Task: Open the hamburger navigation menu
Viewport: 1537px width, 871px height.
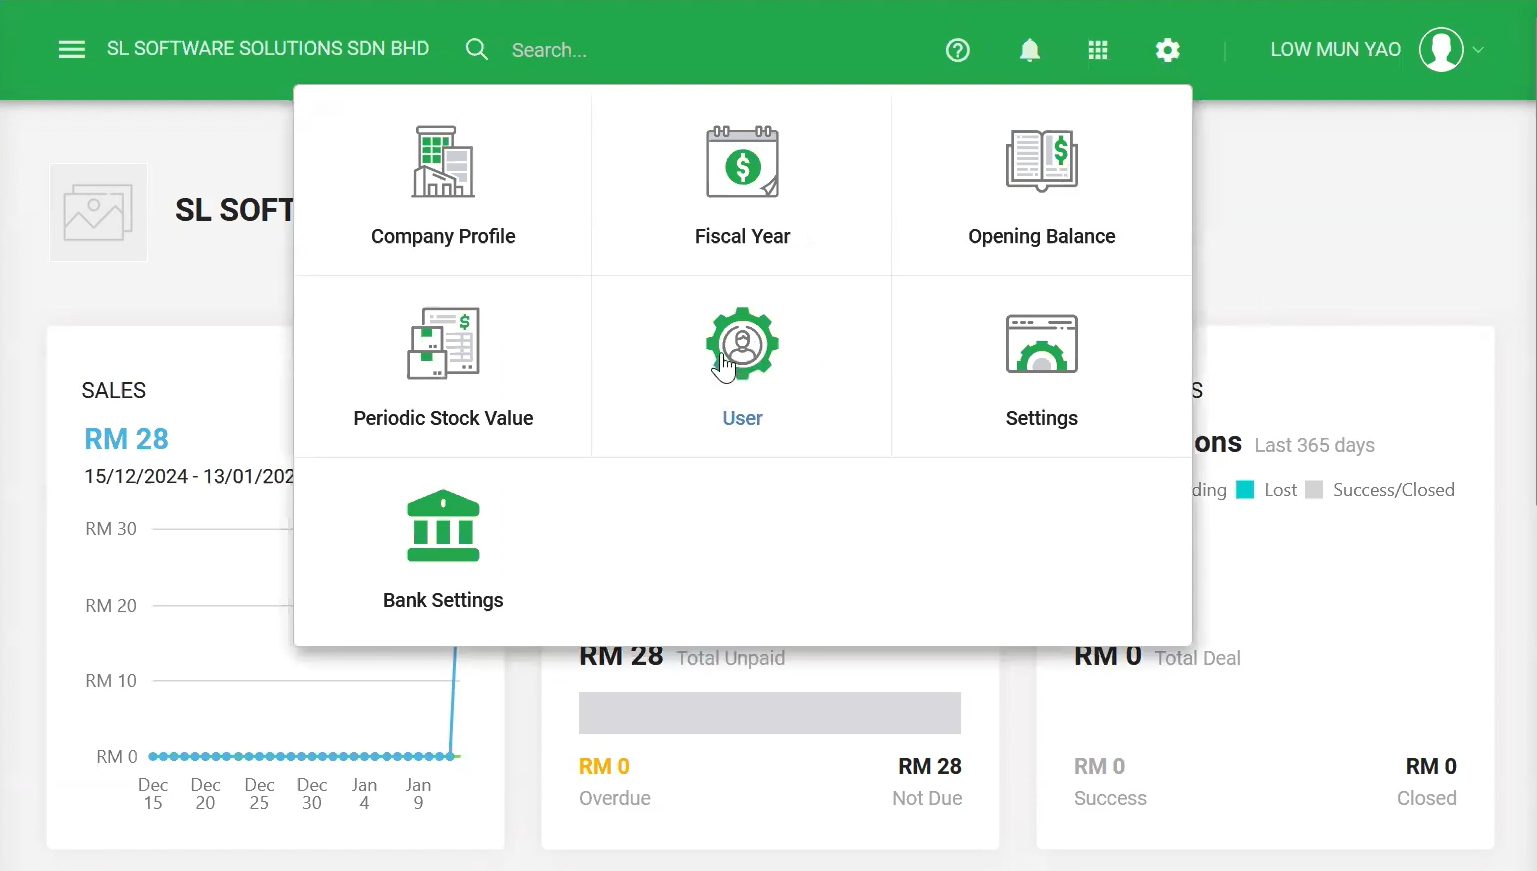Action: point(72,50)
